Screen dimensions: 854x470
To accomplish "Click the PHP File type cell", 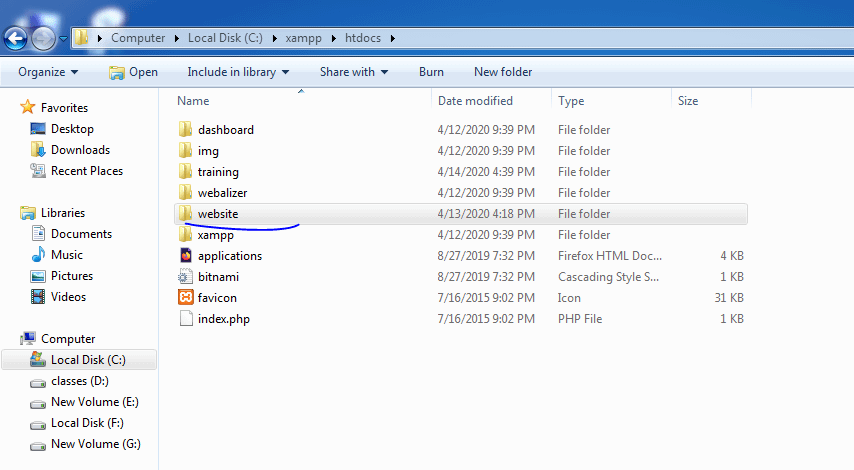I will [580, 319].
